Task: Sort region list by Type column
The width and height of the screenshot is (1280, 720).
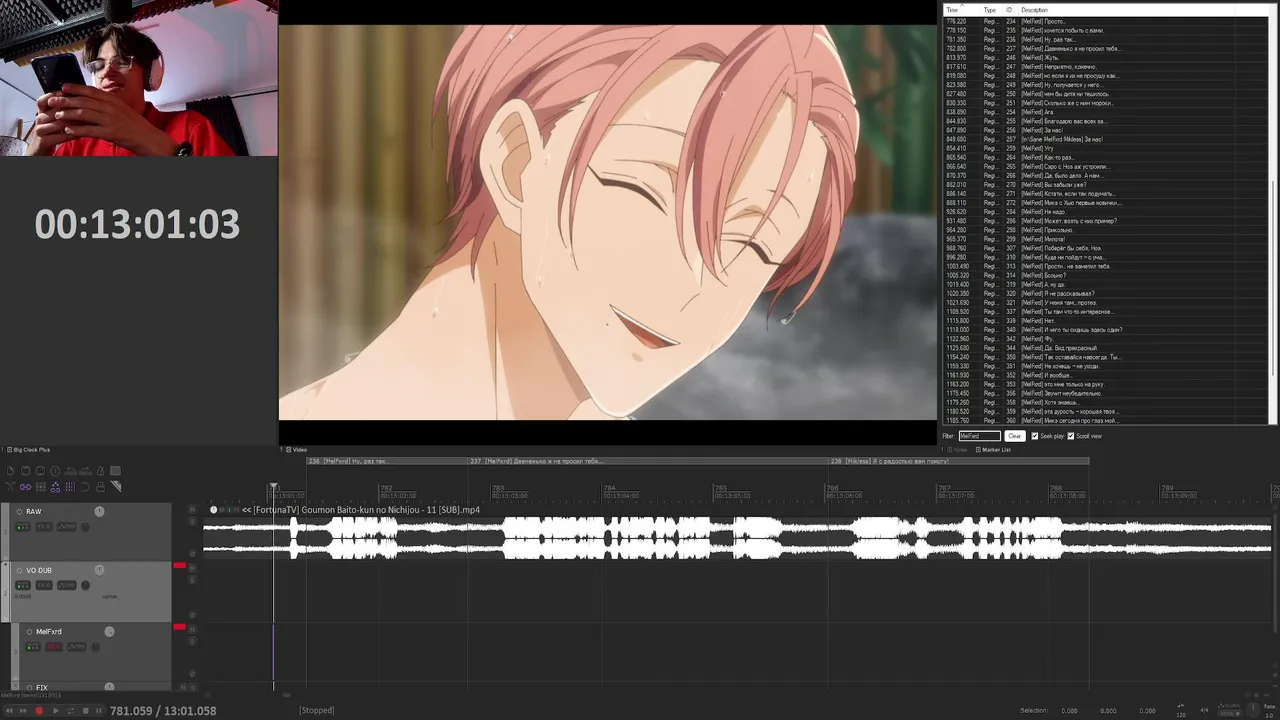Action: pos(992,10)
